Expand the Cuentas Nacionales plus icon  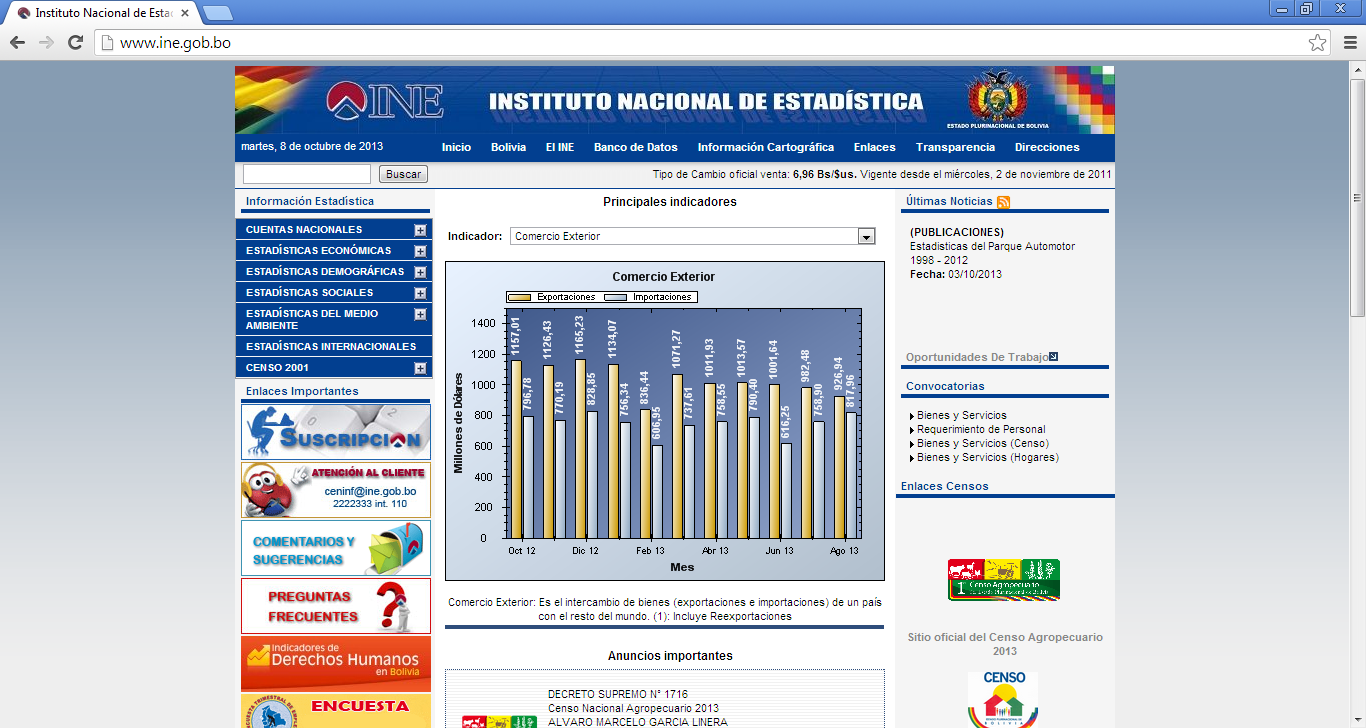click(x=420, y=230)
